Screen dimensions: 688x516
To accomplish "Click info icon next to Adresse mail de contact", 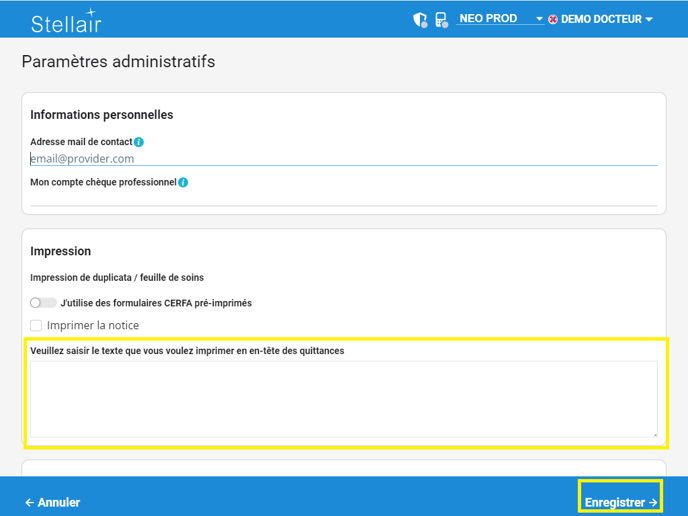I will [x=139, y=142].
